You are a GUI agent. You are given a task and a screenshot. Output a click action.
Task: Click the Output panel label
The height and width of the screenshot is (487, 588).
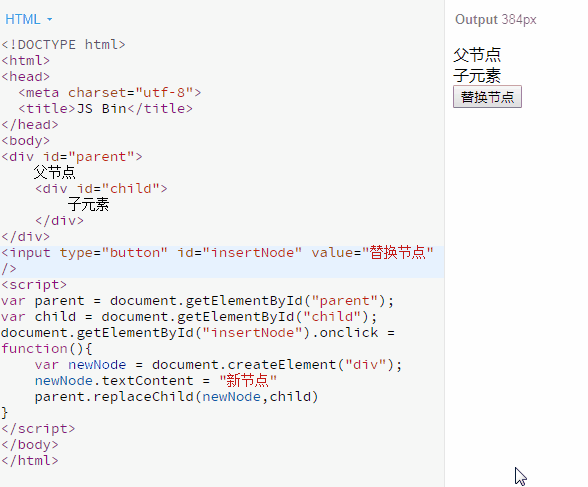[495, 19]
